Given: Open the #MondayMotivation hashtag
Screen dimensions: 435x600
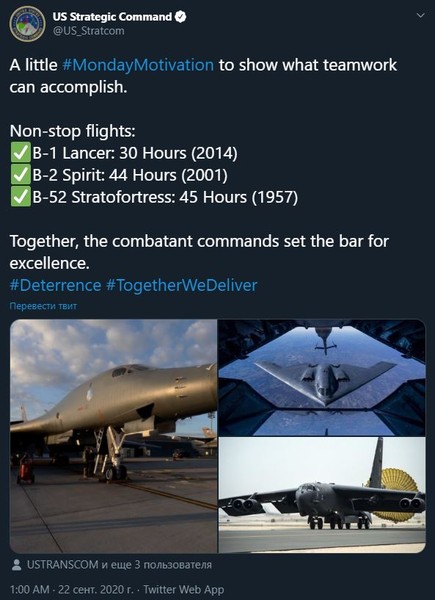Looking at the screenshot, I should pos(138,65).
